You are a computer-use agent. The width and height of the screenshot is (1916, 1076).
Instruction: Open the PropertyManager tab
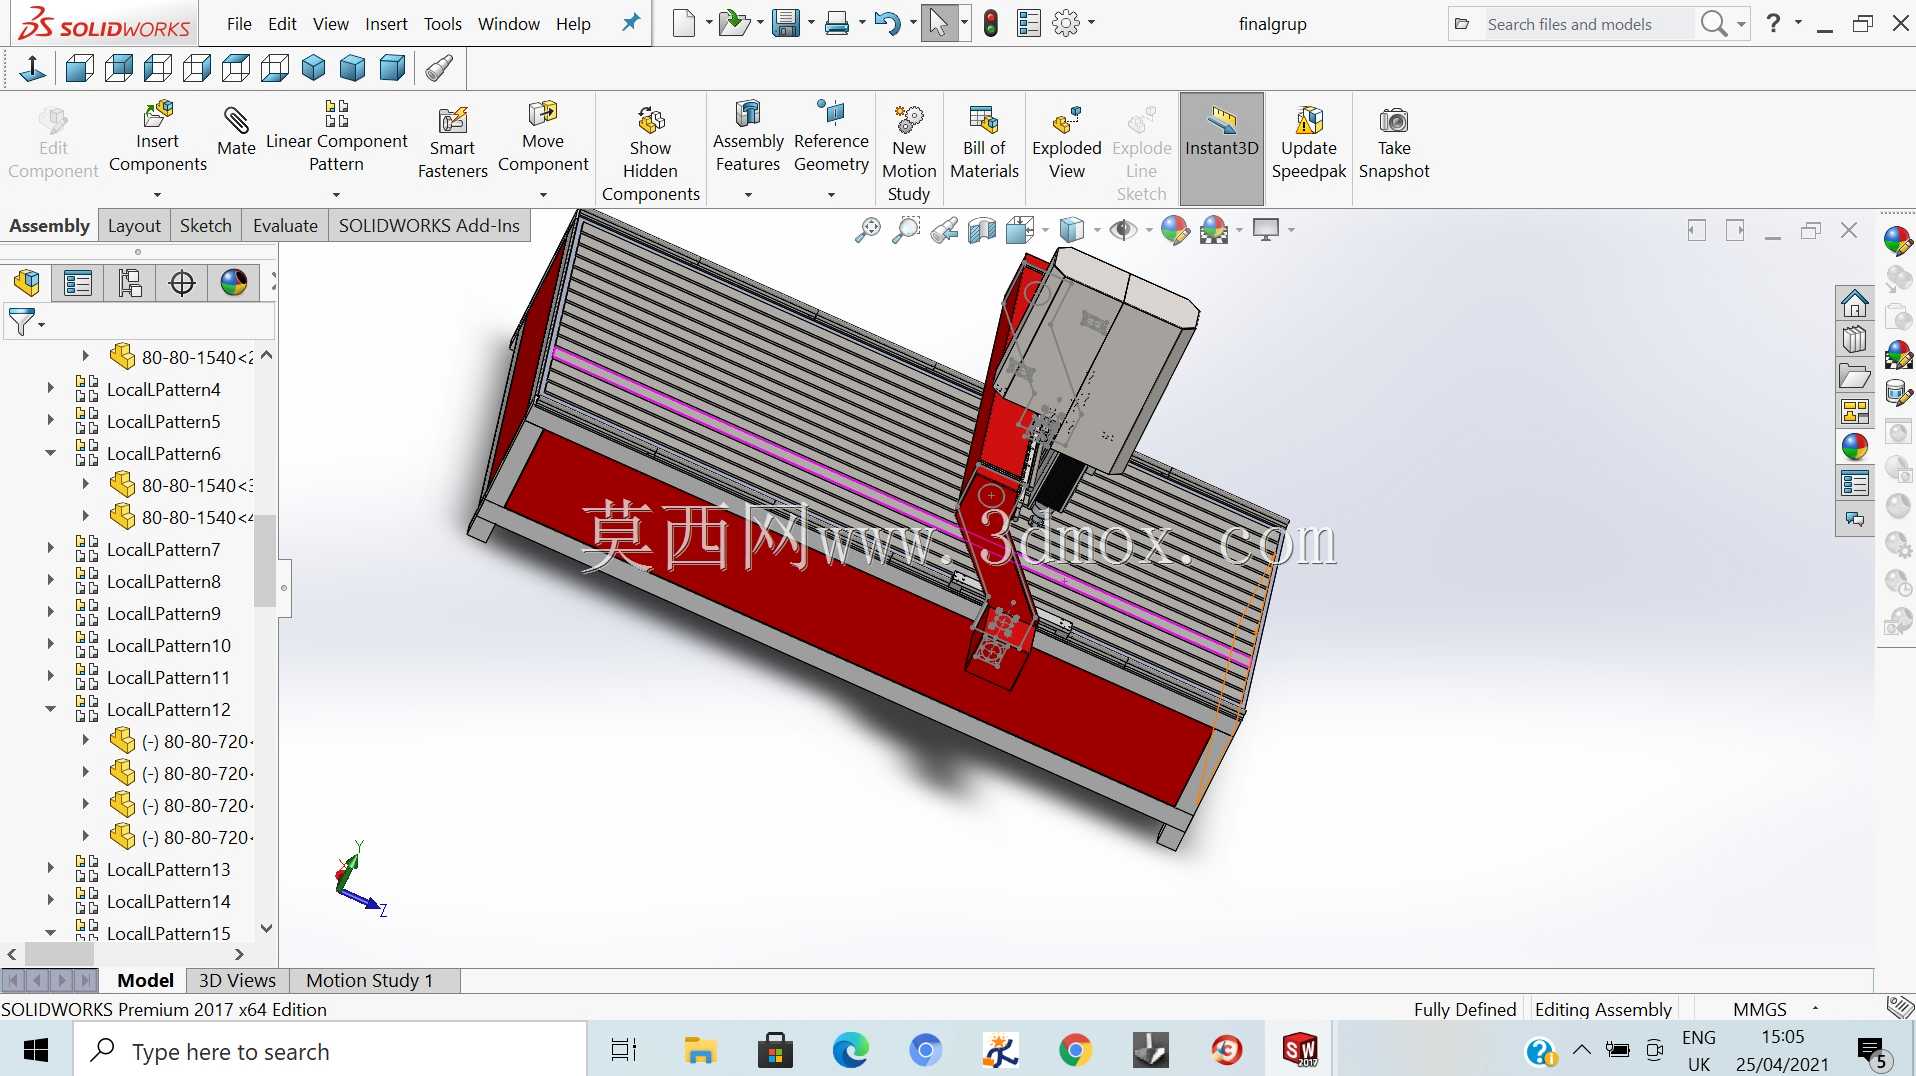click(78, 283)
